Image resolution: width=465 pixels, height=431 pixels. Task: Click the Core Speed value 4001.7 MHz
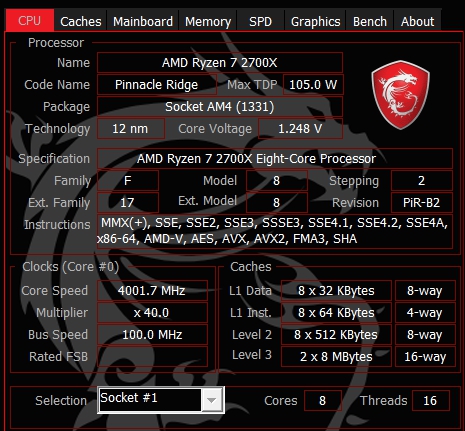coord(152,291)
